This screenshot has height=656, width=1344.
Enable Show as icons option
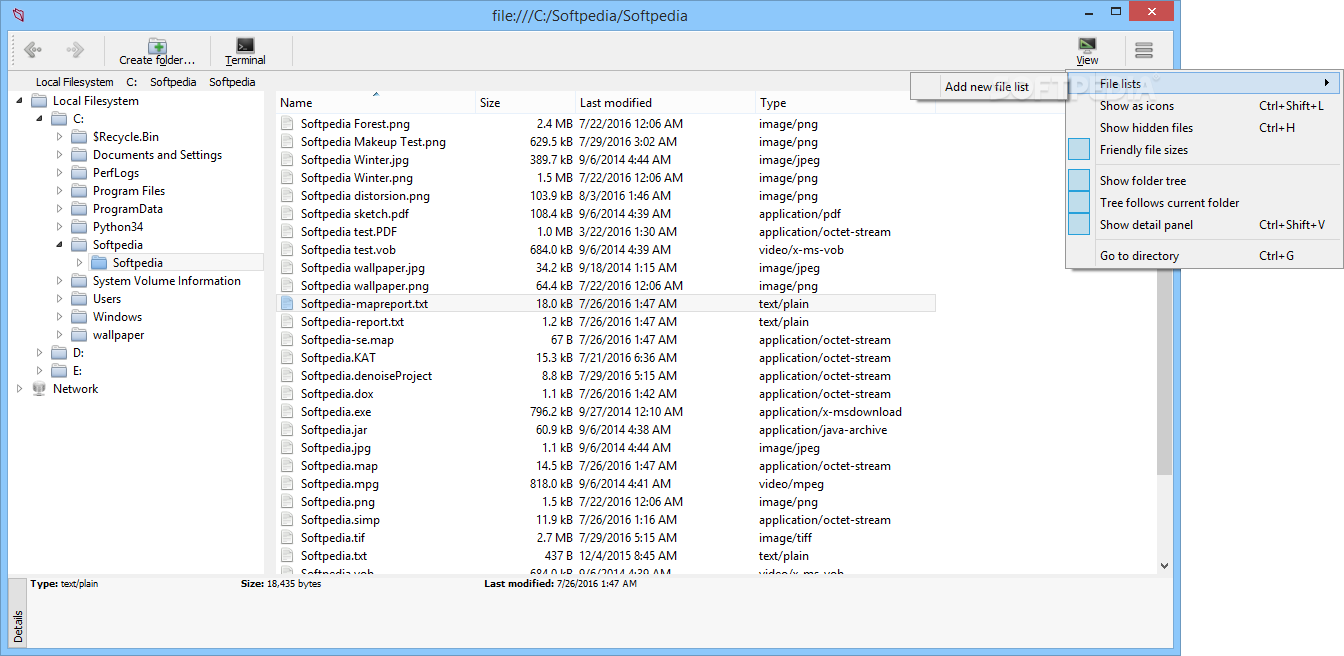(x=1204, y=106)
